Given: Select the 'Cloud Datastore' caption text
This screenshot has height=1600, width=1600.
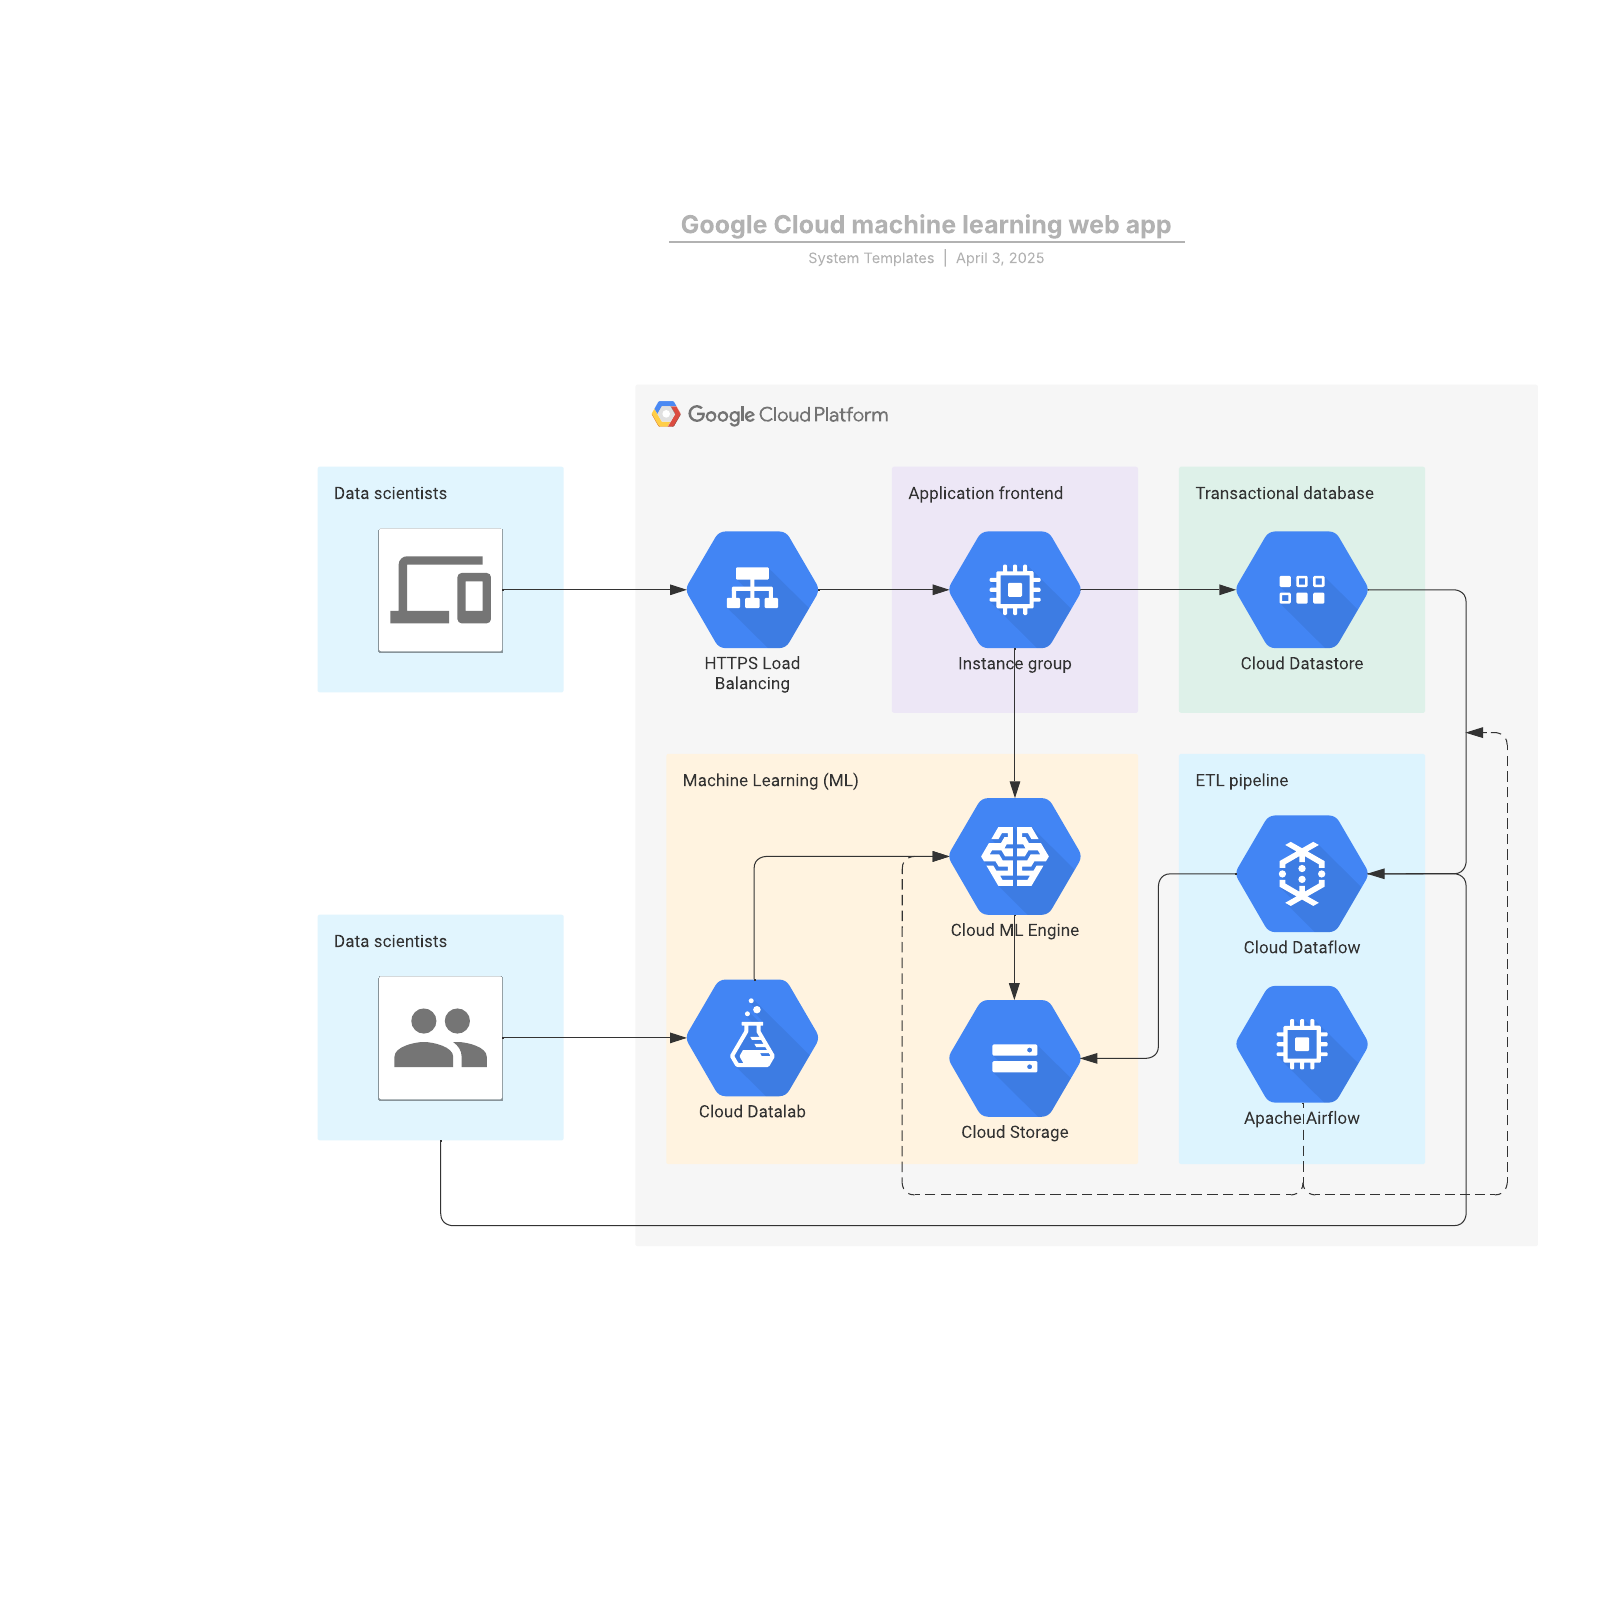Looking at the screenshot, I should [1302, 663].
